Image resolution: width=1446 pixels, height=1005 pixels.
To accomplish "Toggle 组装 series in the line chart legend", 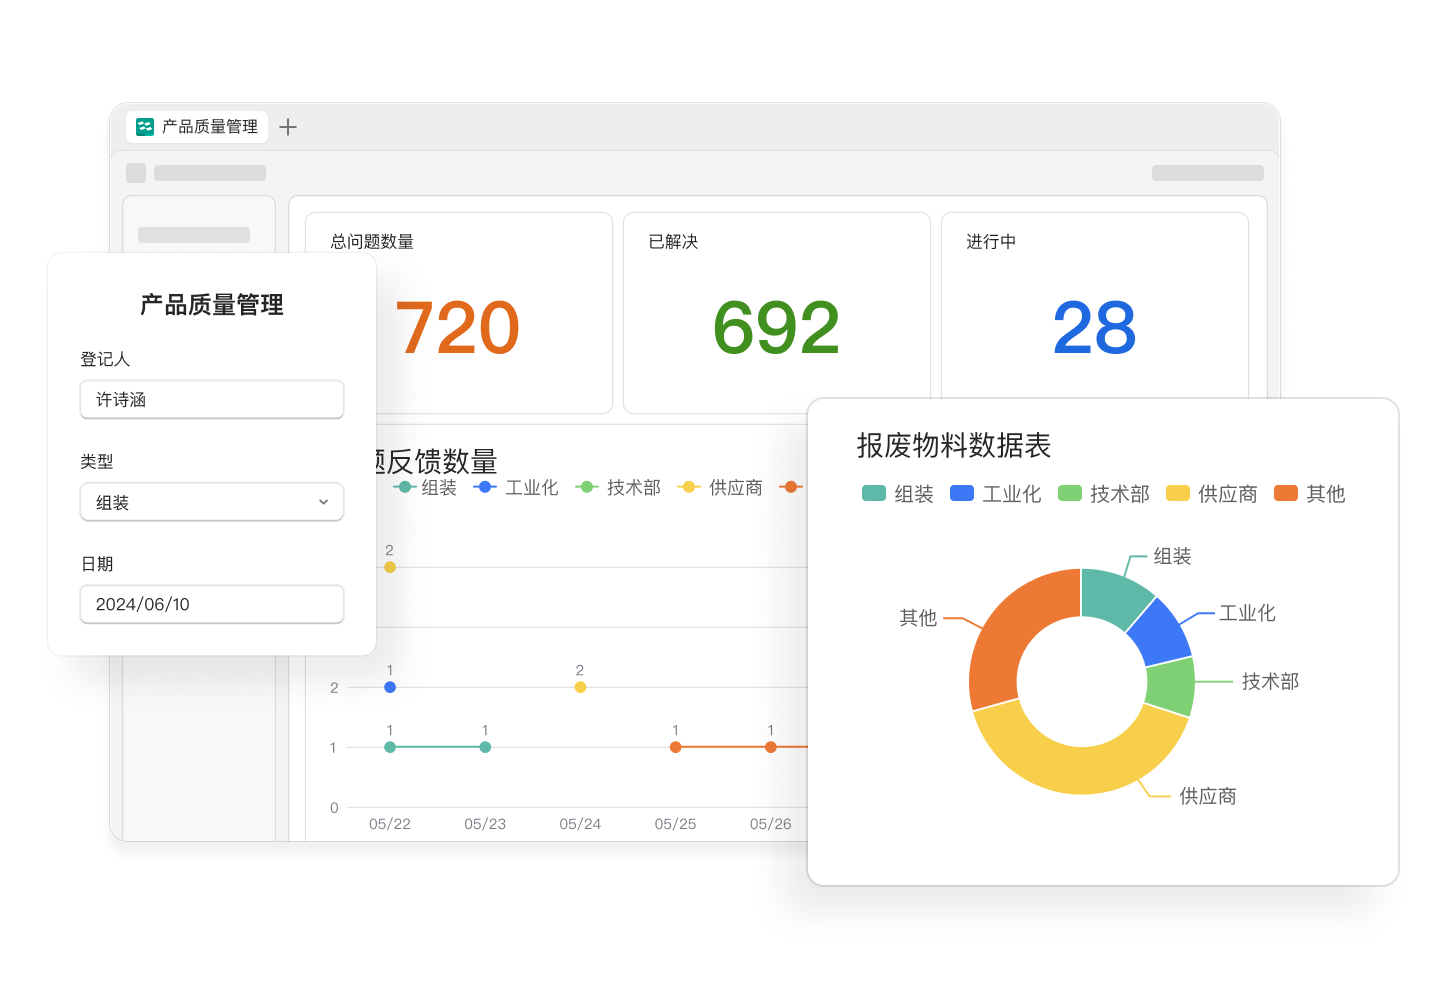I will [425, 487].
